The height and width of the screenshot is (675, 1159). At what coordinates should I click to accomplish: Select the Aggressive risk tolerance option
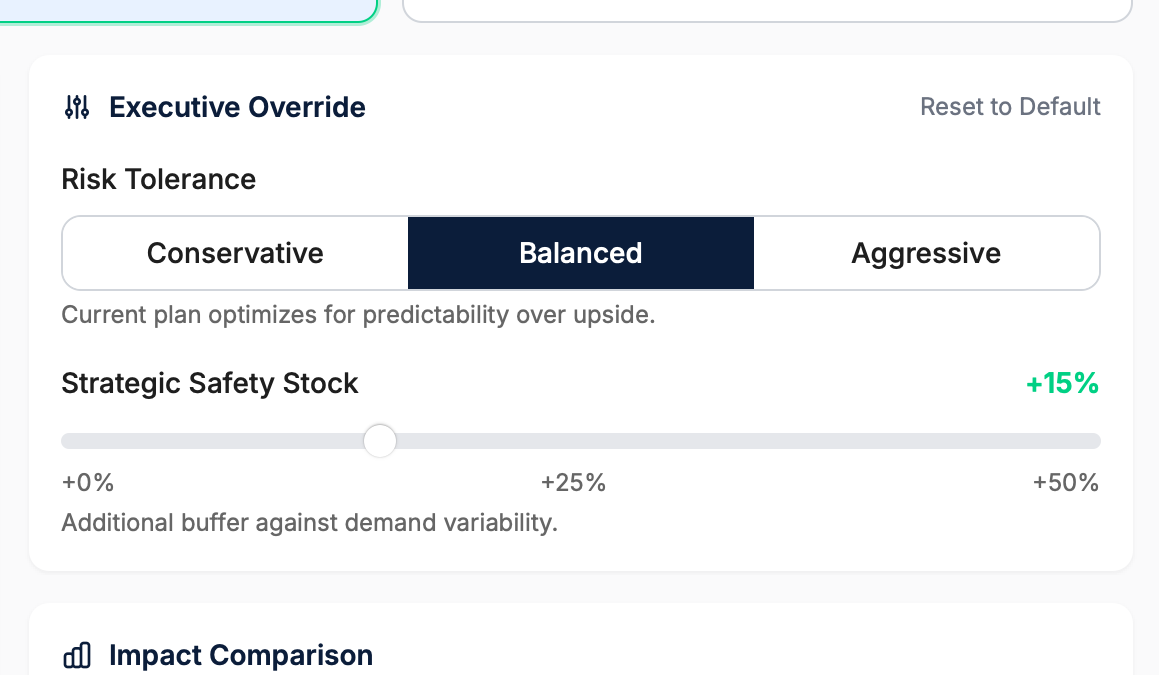pyautogui.click(x=925, y=253)
